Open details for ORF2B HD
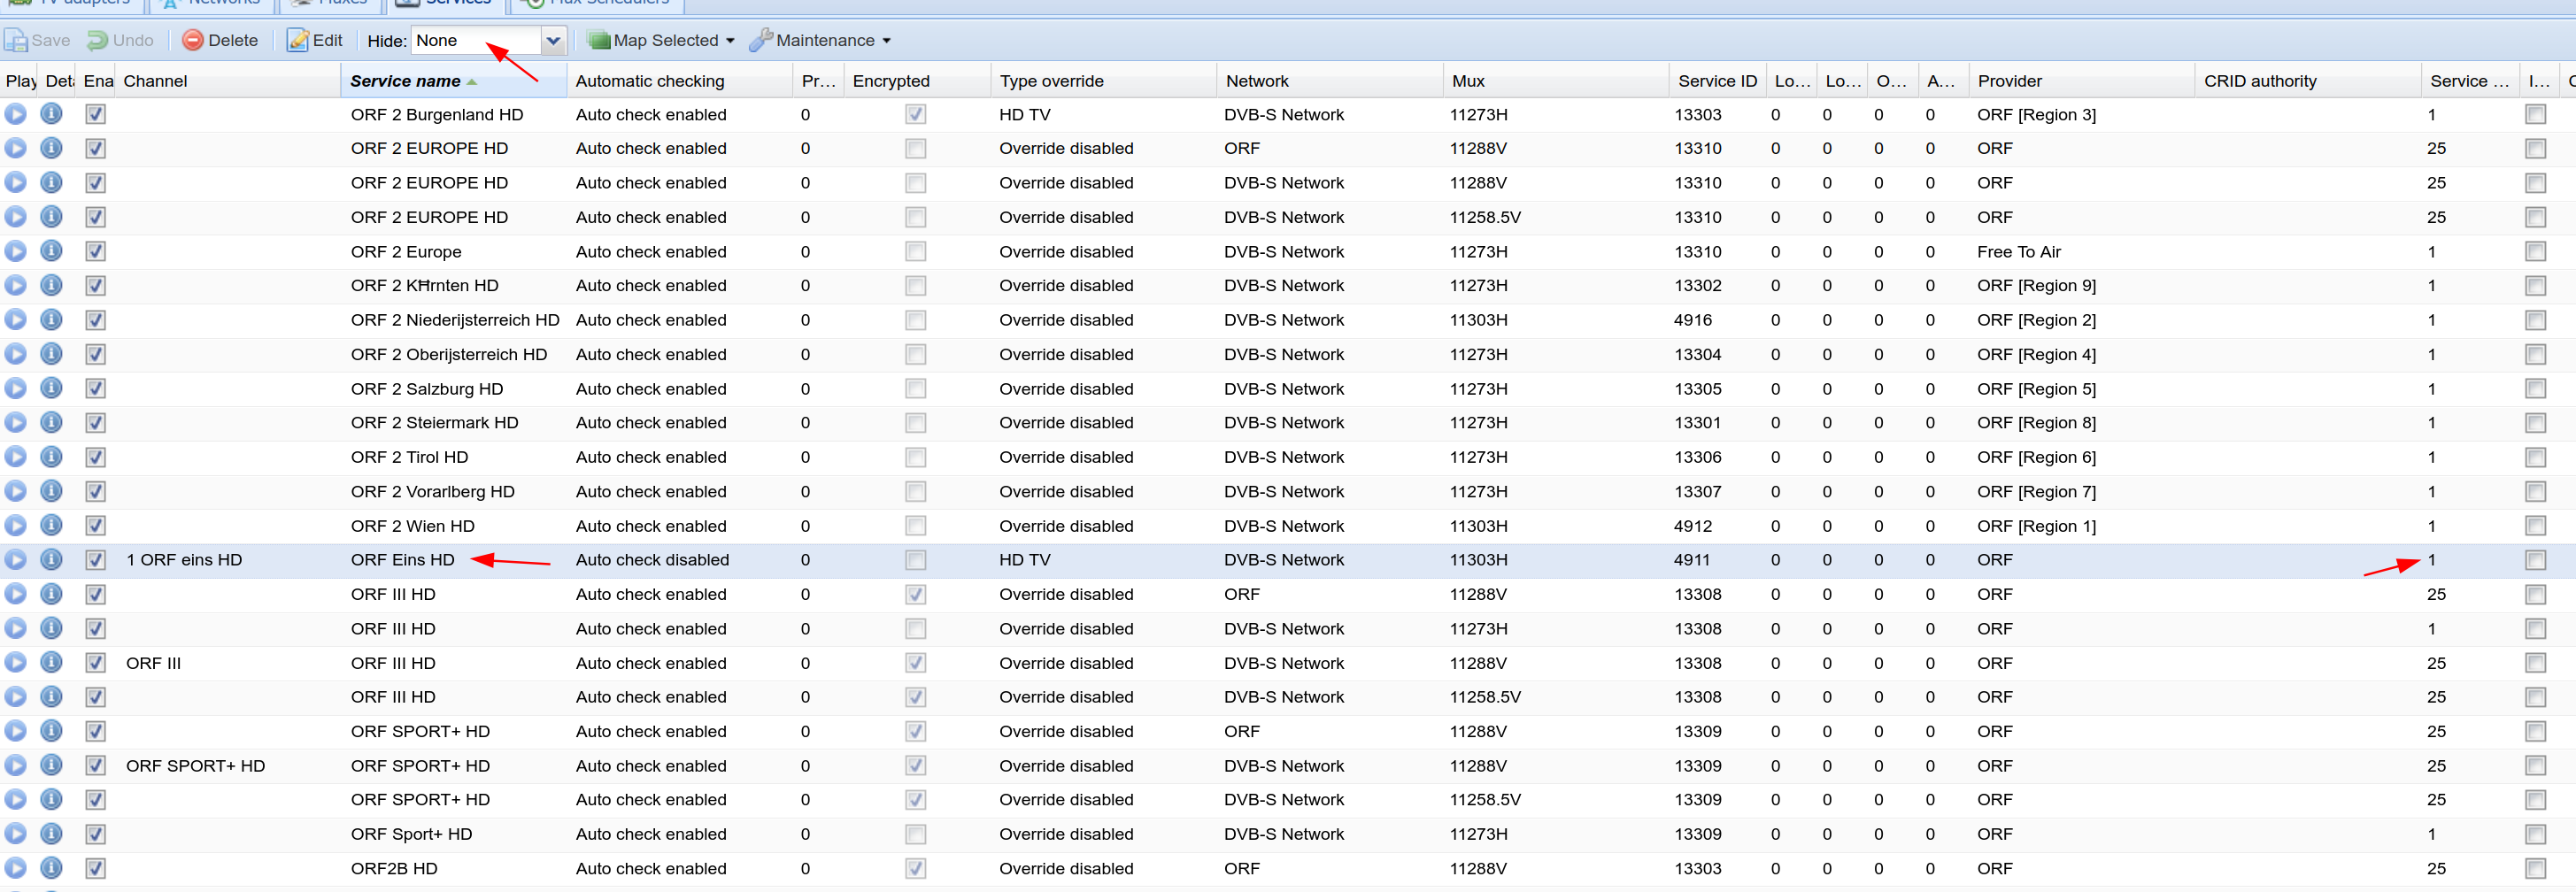2576x892 pixels. [x=51, y=868]
